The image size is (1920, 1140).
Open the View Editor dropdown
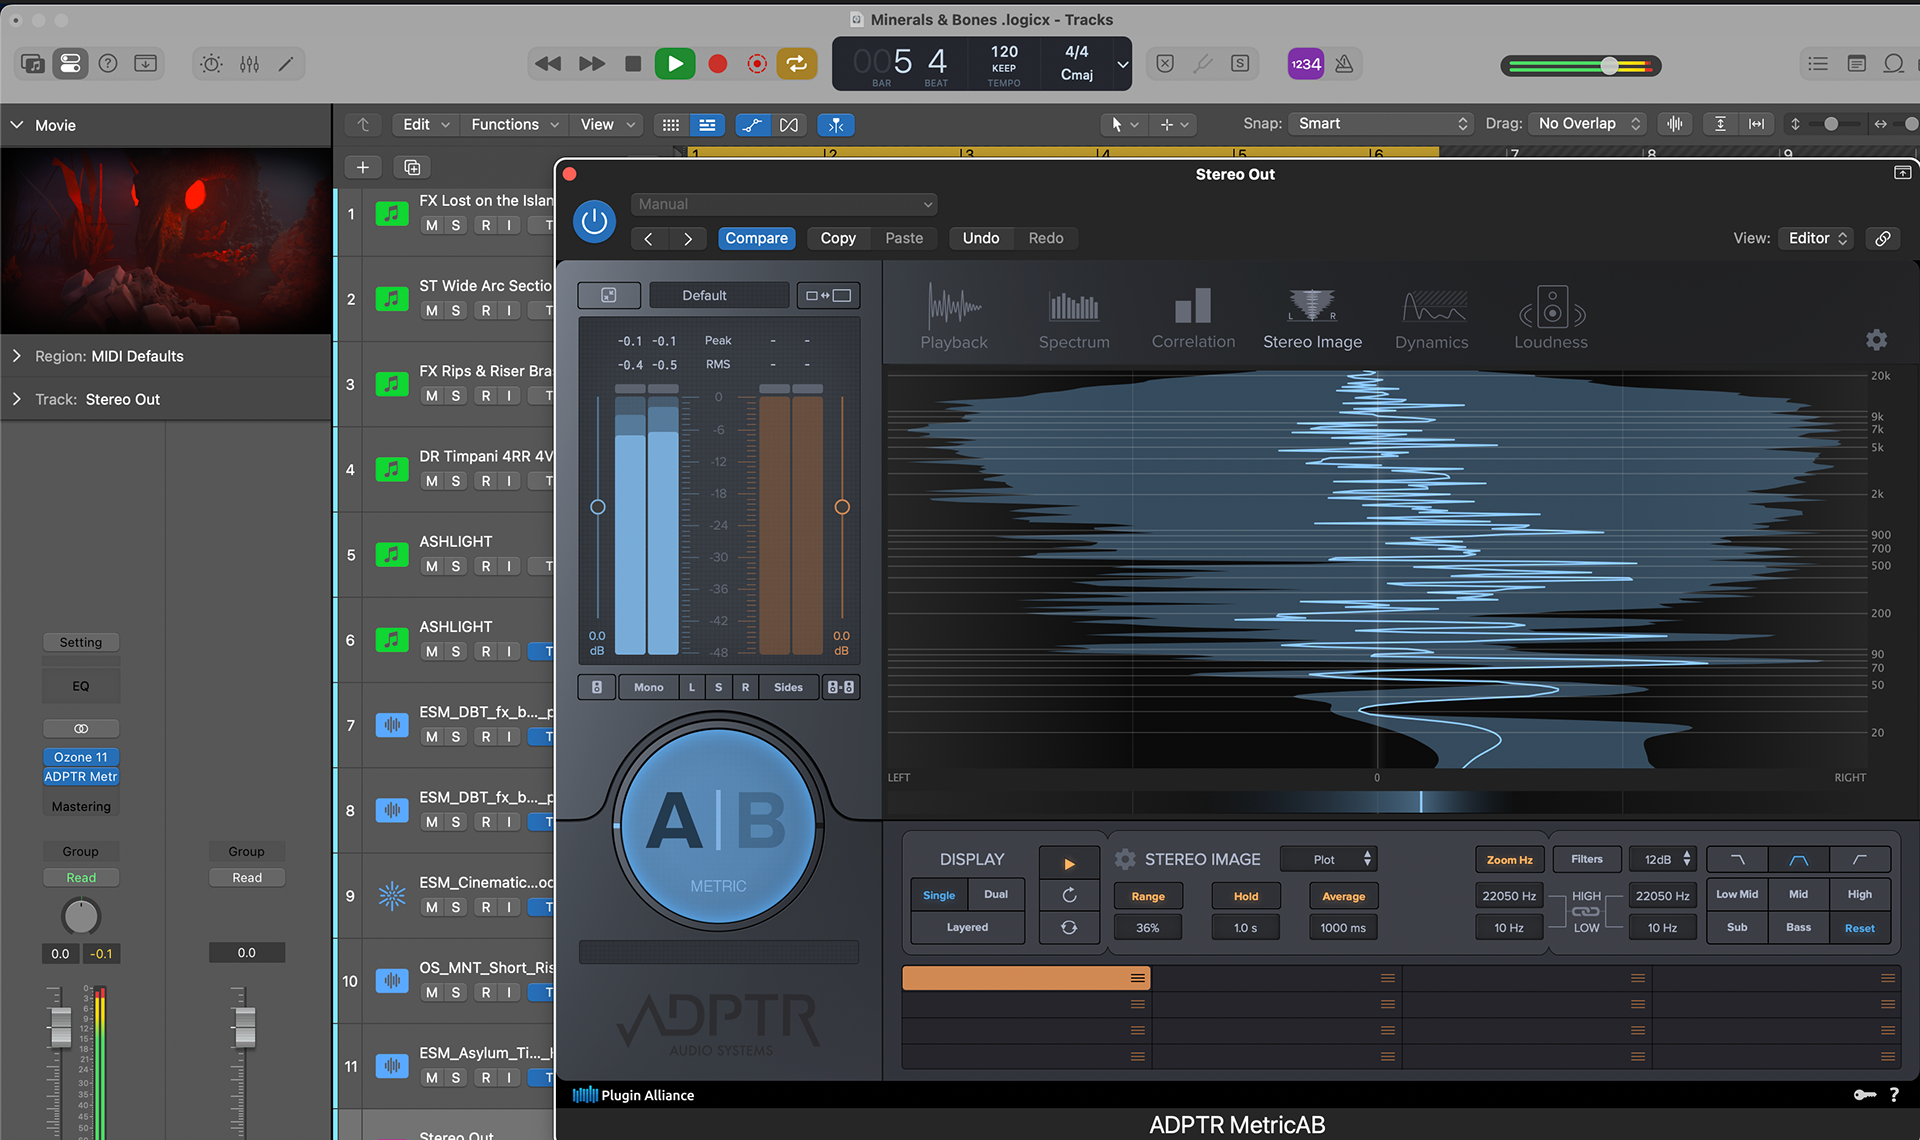[1817, 238]
